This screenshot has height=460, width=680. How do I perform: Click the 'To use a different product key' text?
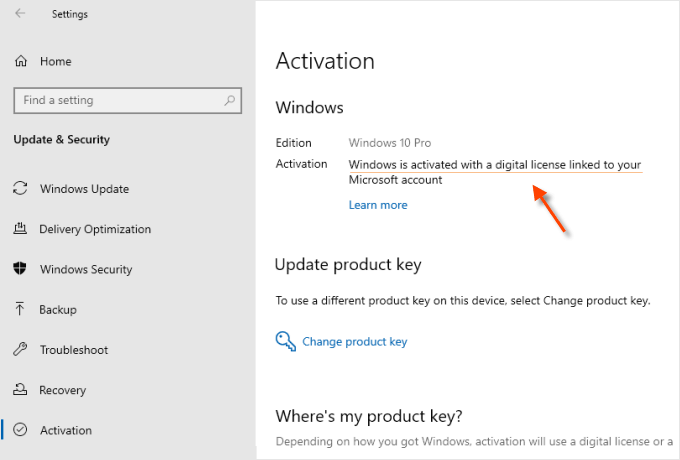coord(463,300)
